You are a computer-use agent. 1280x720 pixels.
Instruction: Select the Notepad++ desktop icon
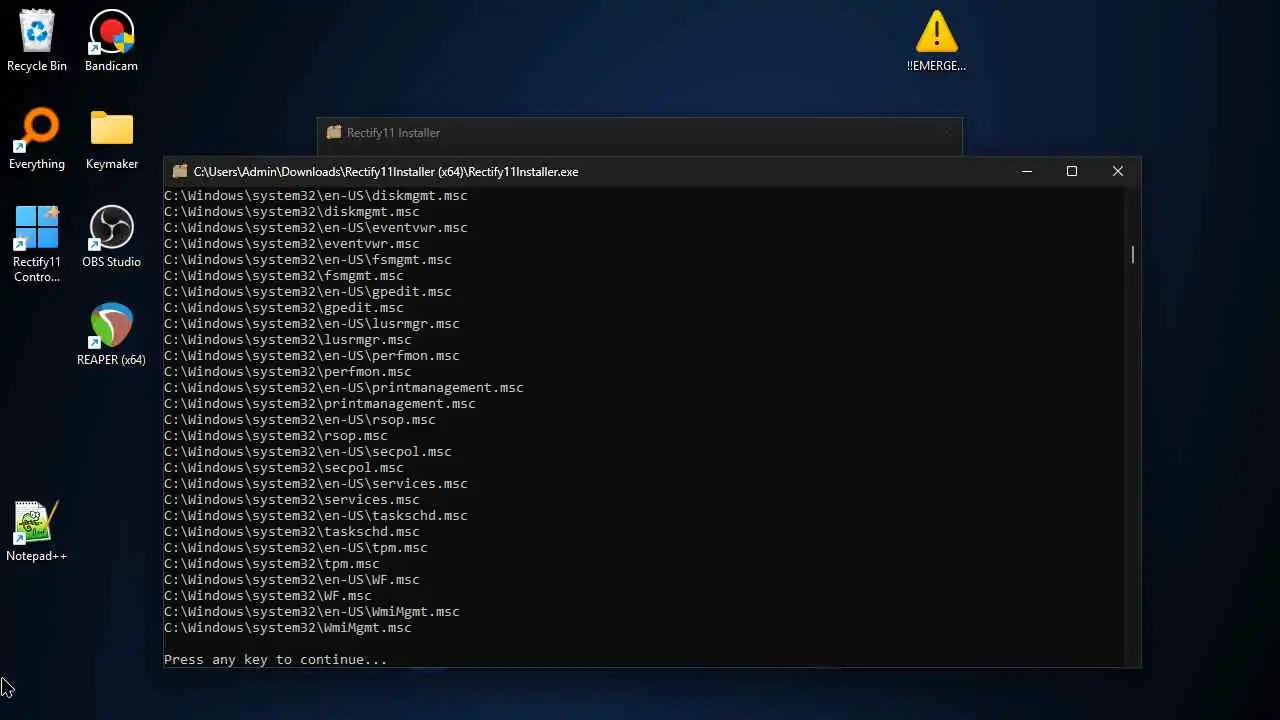click(37, 531)
